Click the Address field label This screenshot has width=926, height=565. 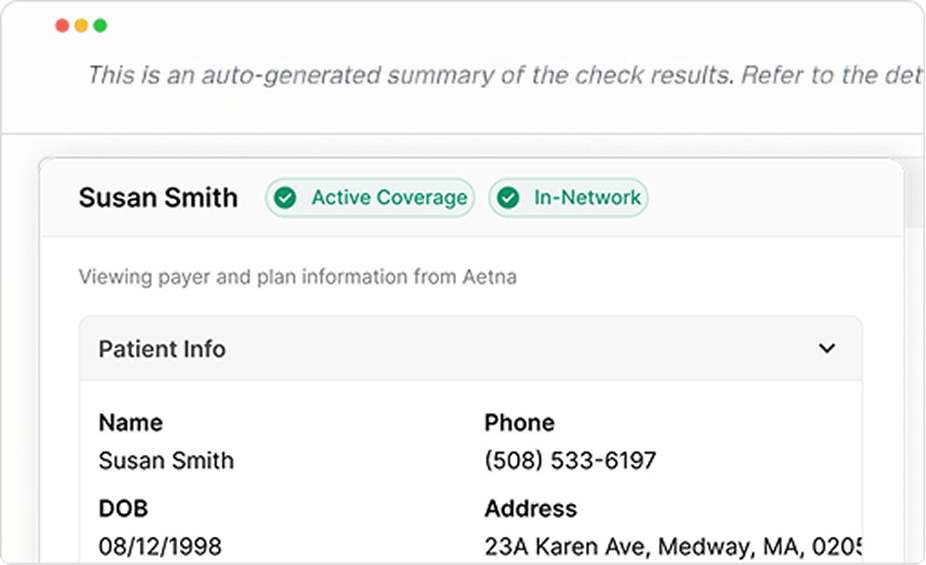(530, 508)
